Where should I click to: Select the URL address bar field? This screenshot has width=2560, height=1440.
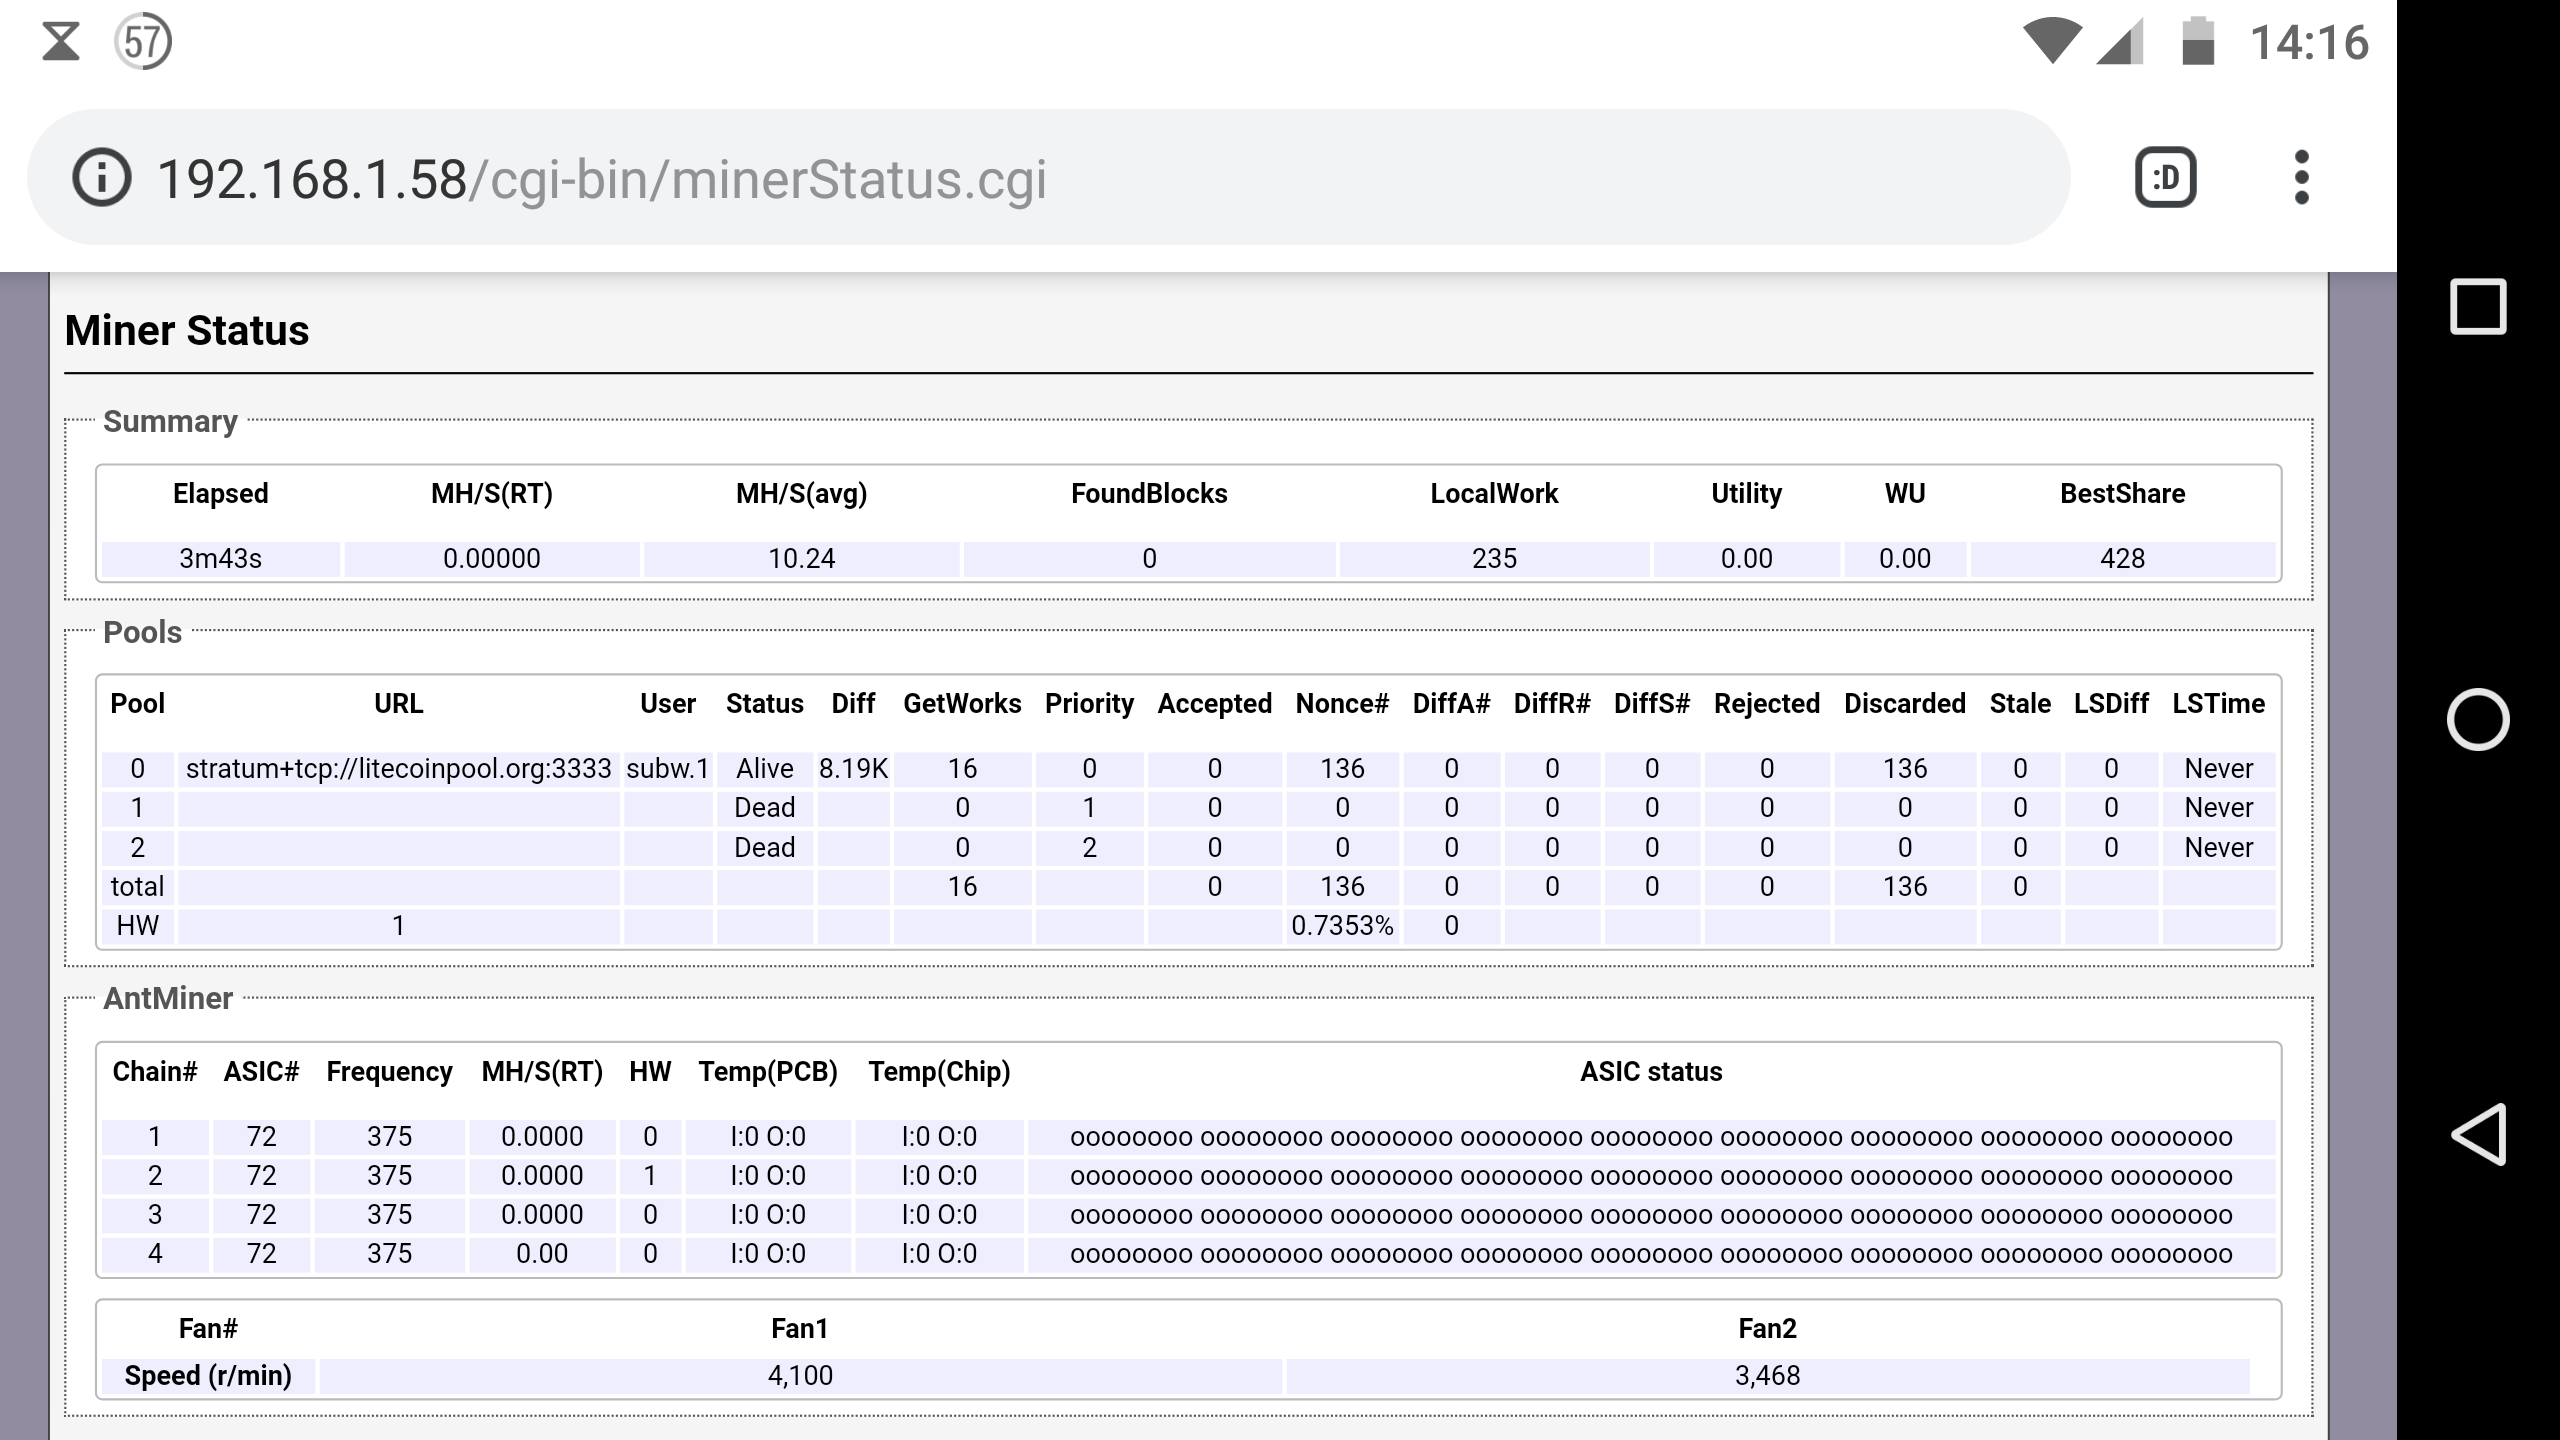coord(1048,178)
